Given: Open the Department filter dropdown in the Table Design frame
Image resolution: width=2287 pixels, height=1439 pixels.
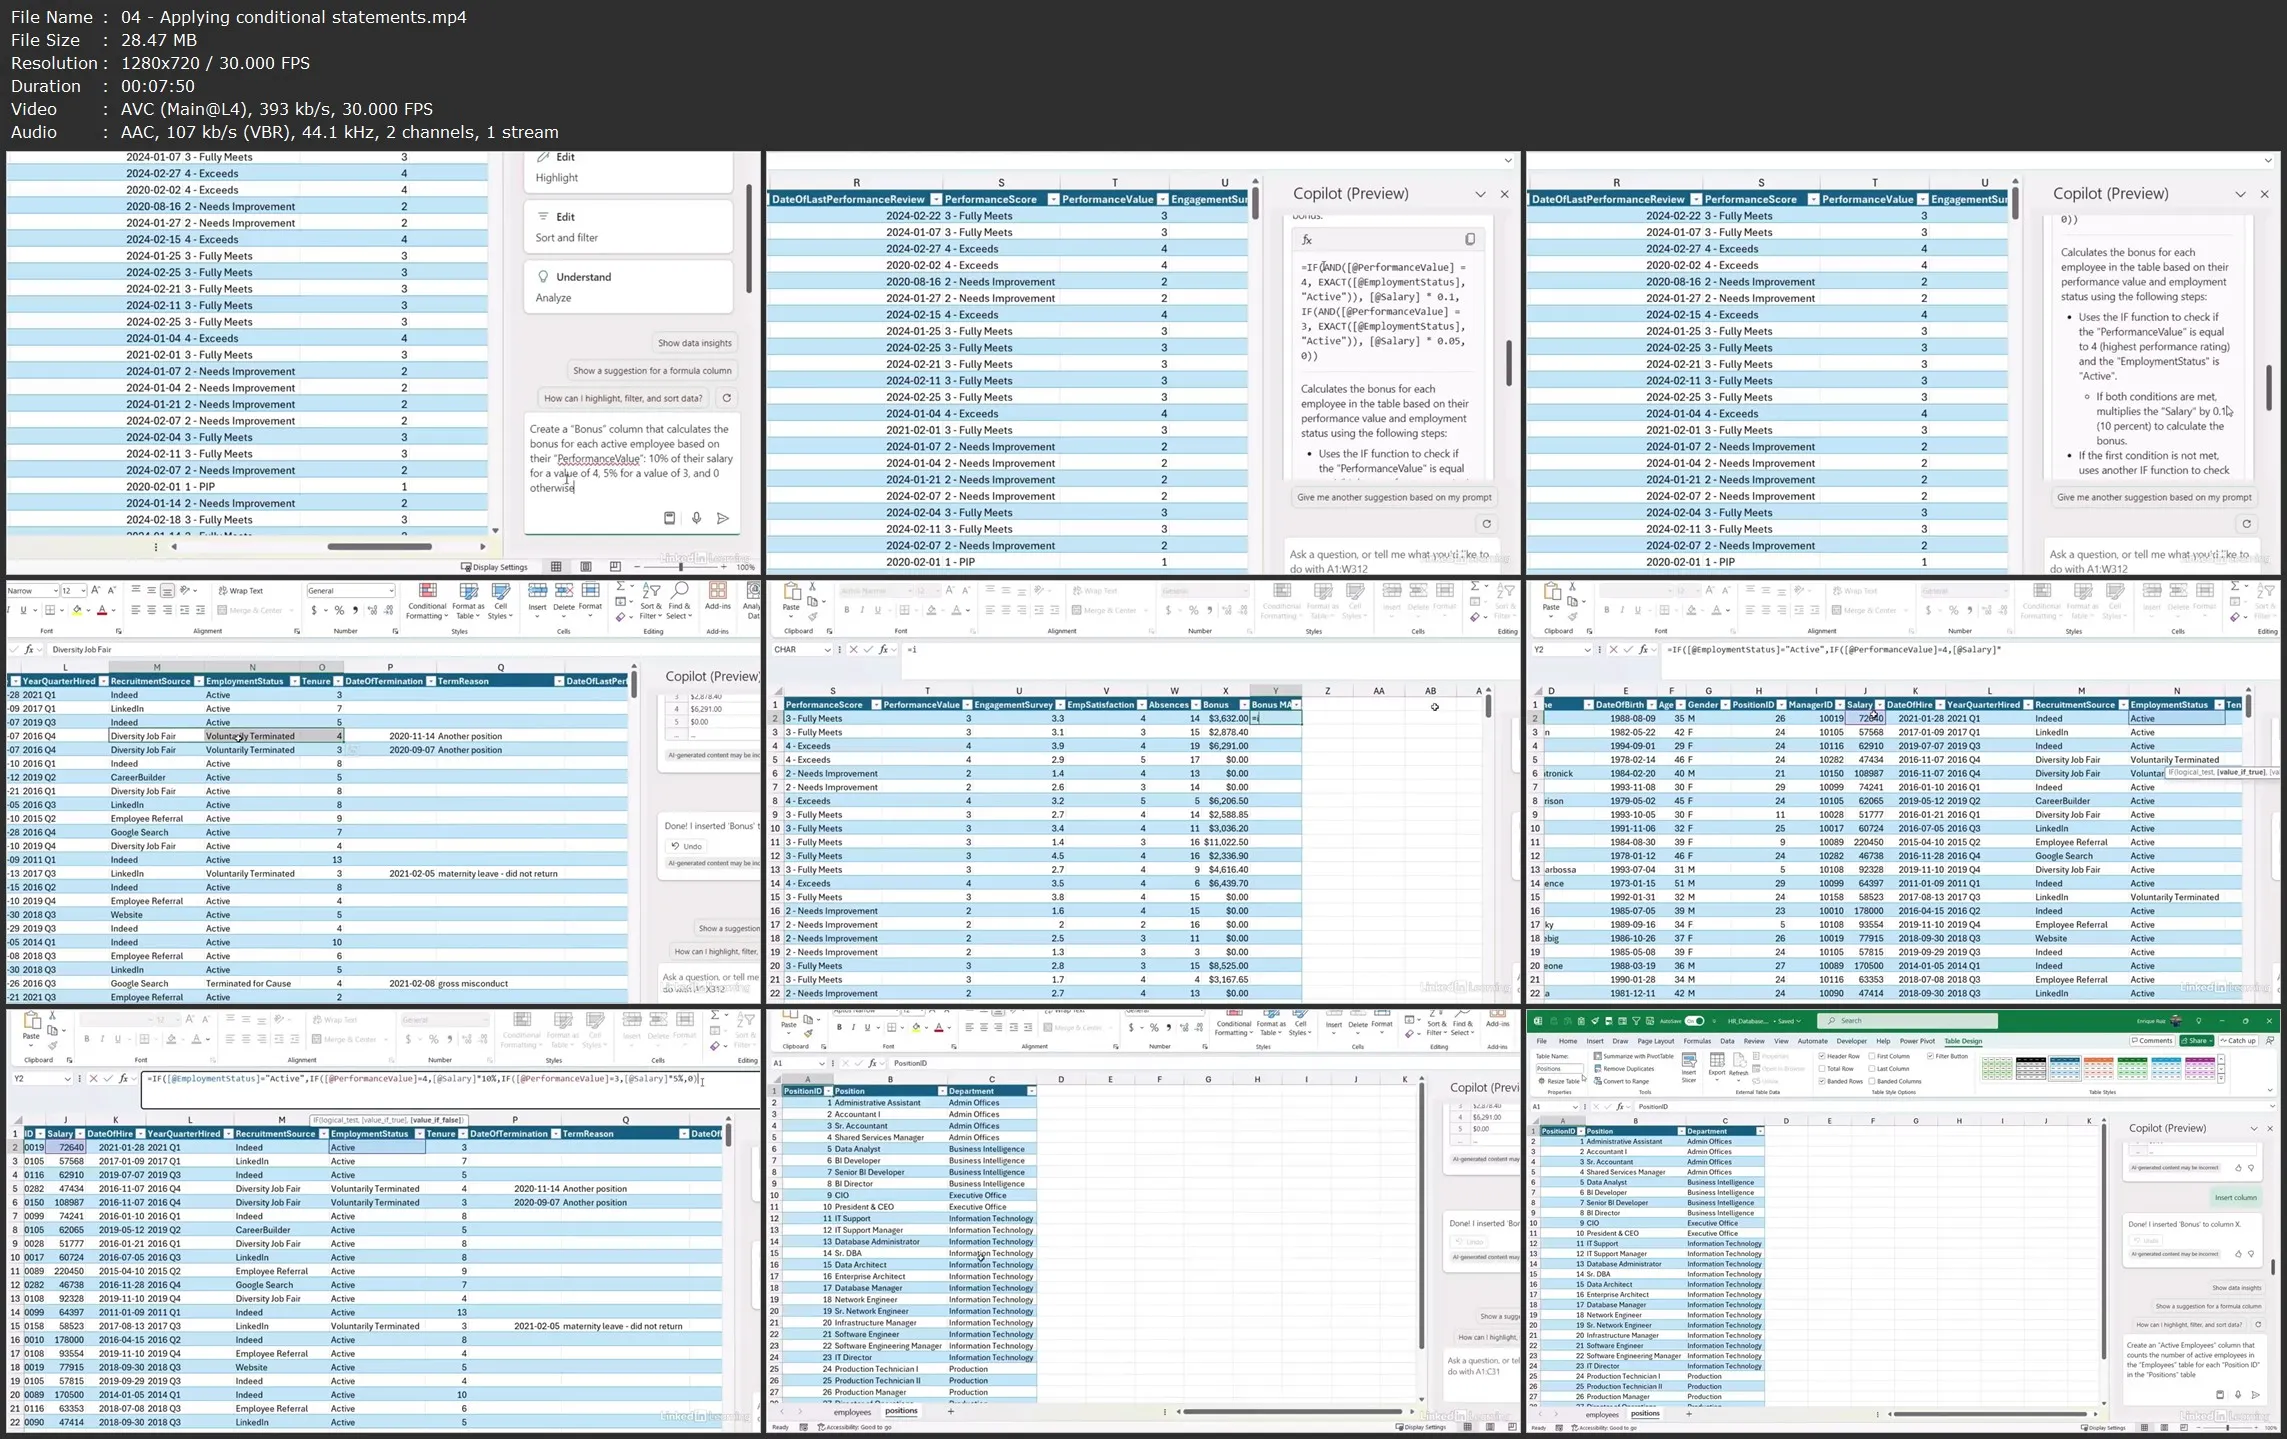Looking at the screenshot, I should pyautogui.click(x=1759, y=1131).
